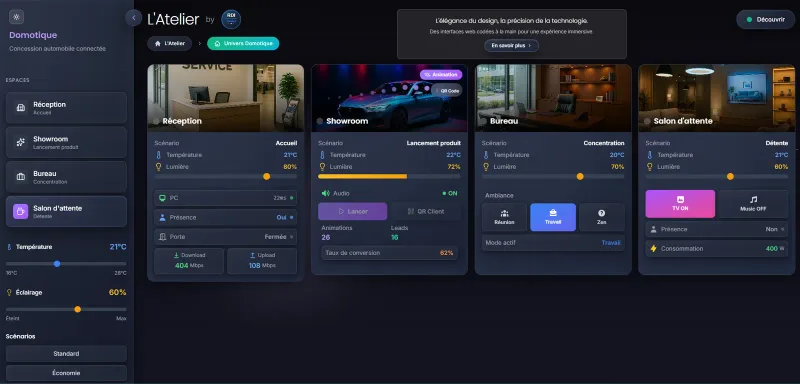Click the Réception building icon in sidebar
Image resolution: width=800 pixels, height=384 pixels.
pos(20,108)
